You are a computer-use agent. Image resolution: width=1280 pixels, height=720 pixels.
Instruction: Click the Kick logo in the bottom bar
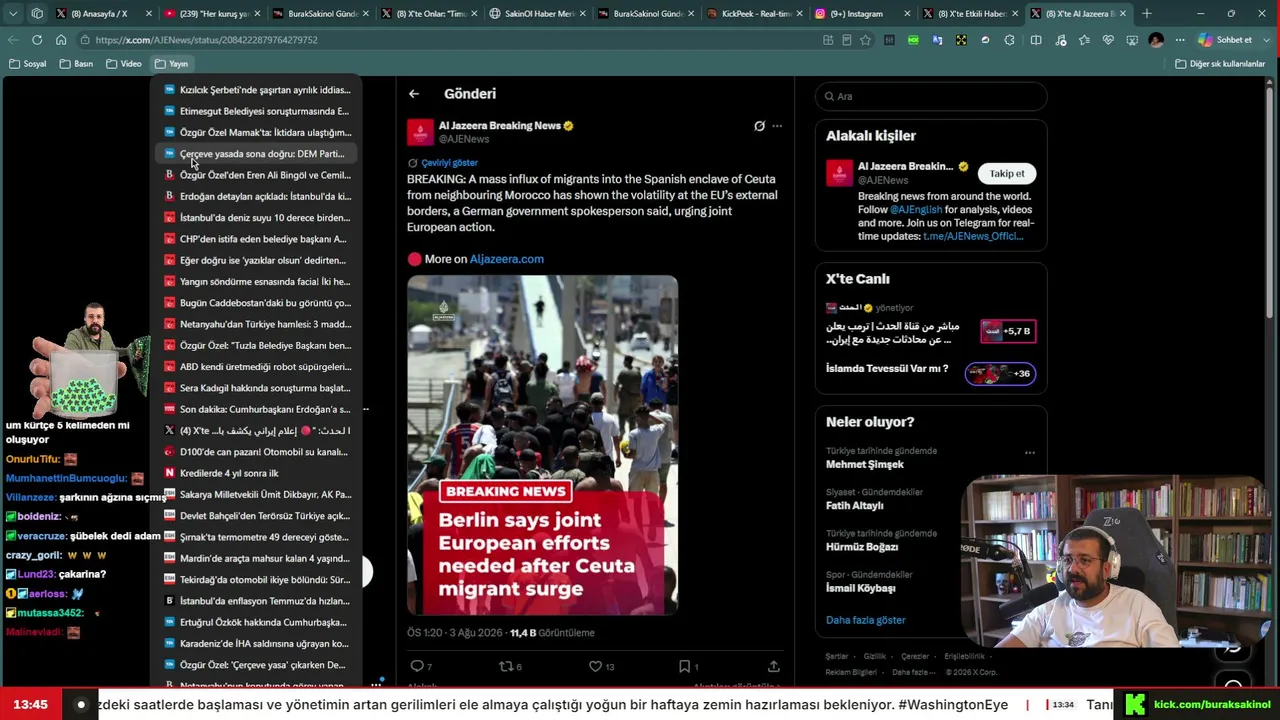[x=1134, y=705]
